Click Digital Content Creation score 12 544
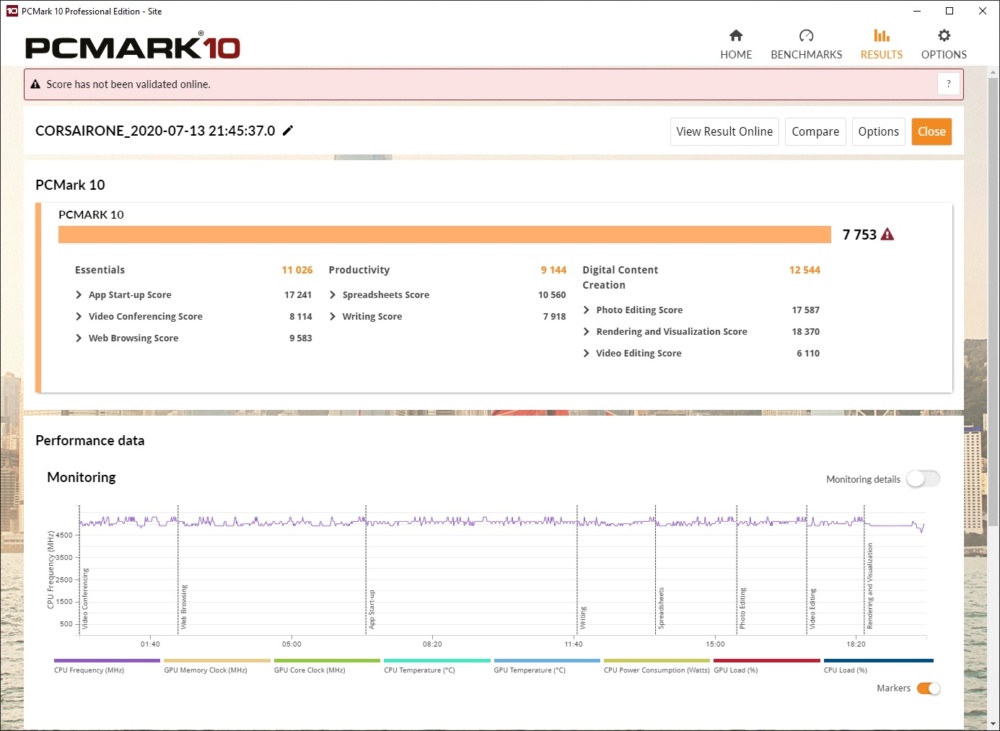 [805, 270]
